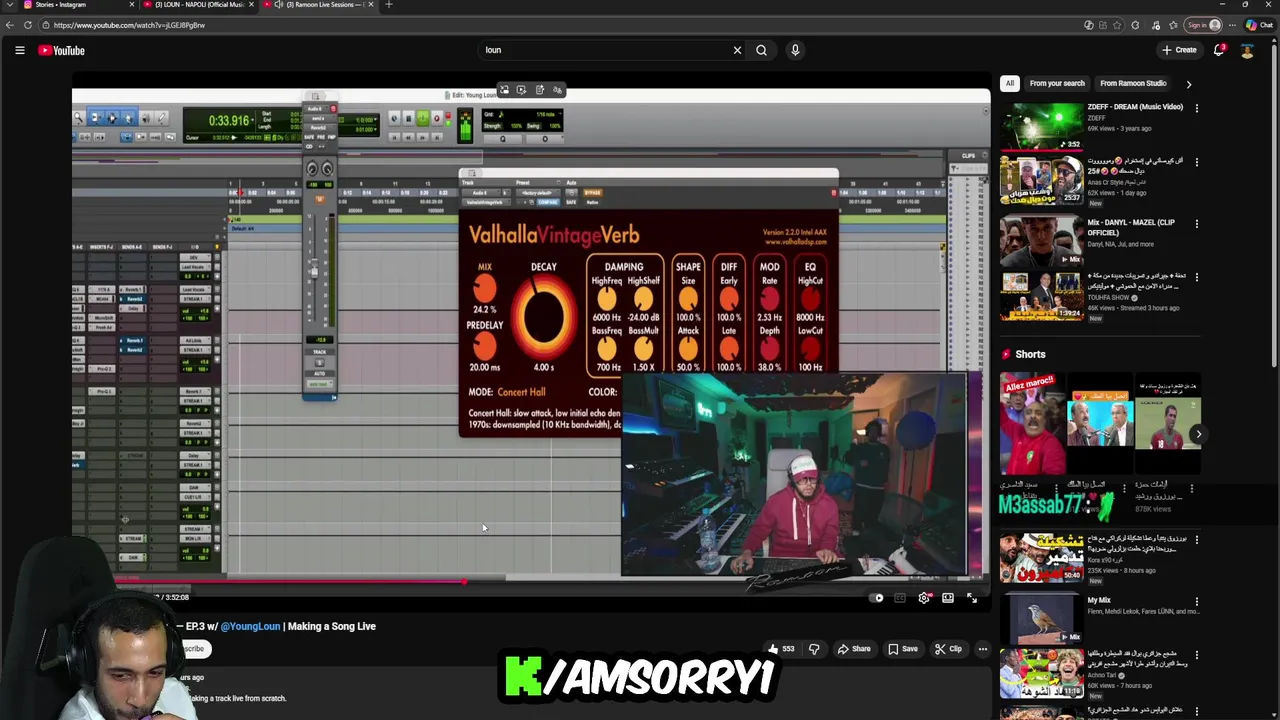1280x720 pixels.
Task: Open the browser Sign in profile button
Action: pos(1203,25)
